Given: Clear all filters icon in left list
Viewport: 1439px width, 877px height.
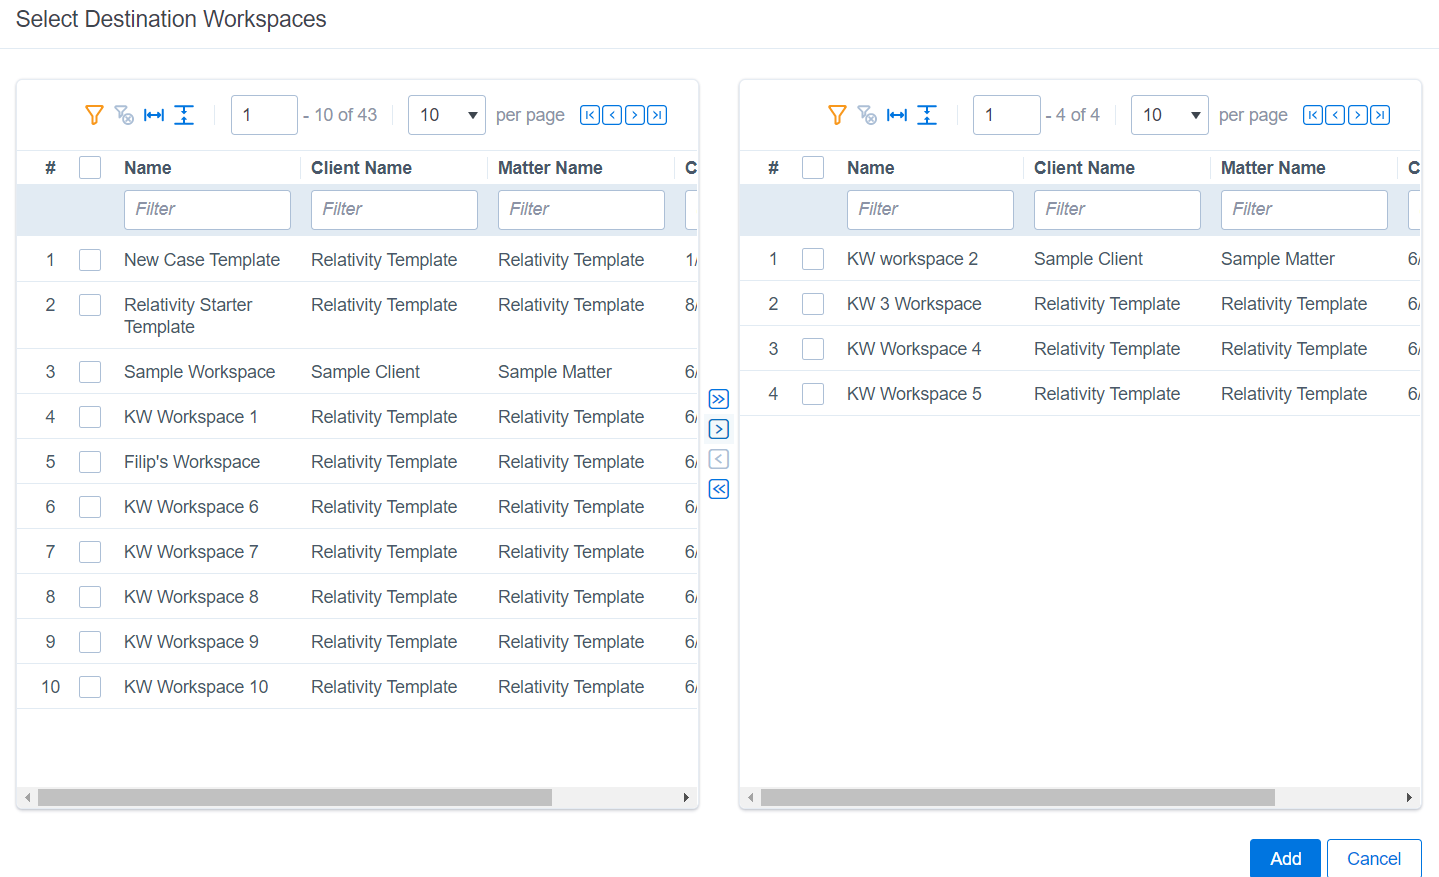Looking at the screenshot, I should coord(124,115).
